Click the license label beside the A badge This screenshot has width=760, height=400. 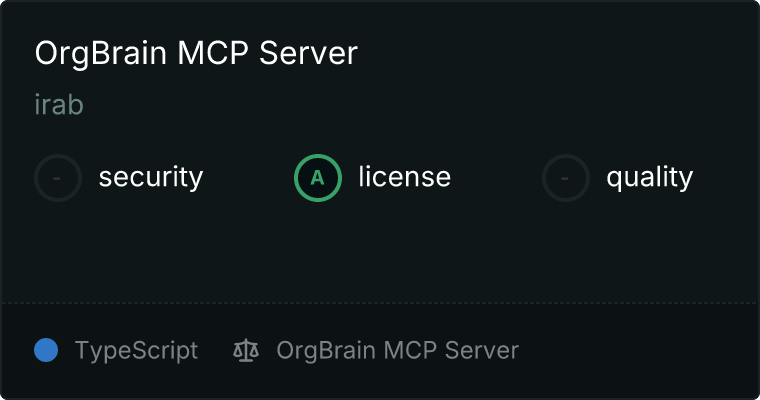[x=405, y=176]
